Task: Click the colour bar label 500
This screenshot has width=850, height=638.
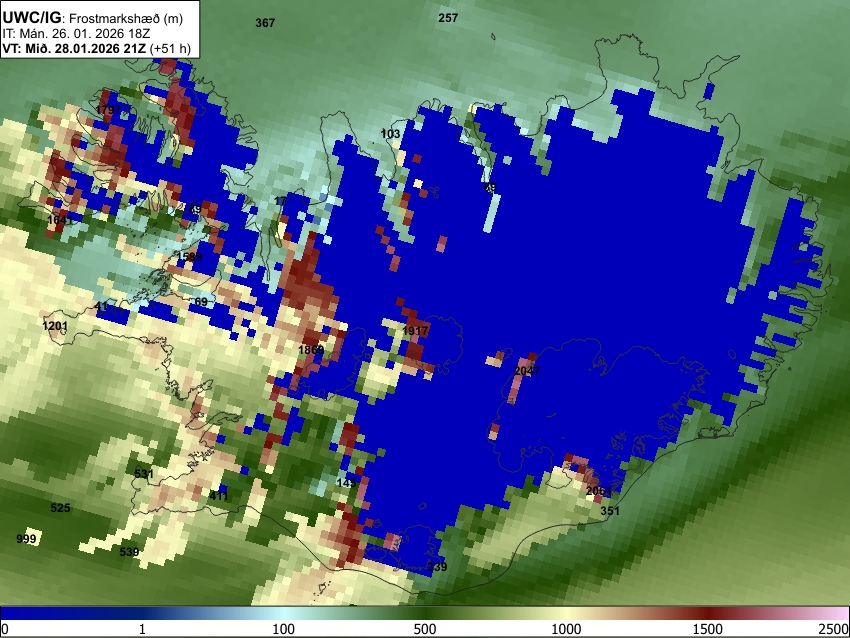Action: [424, 629]
